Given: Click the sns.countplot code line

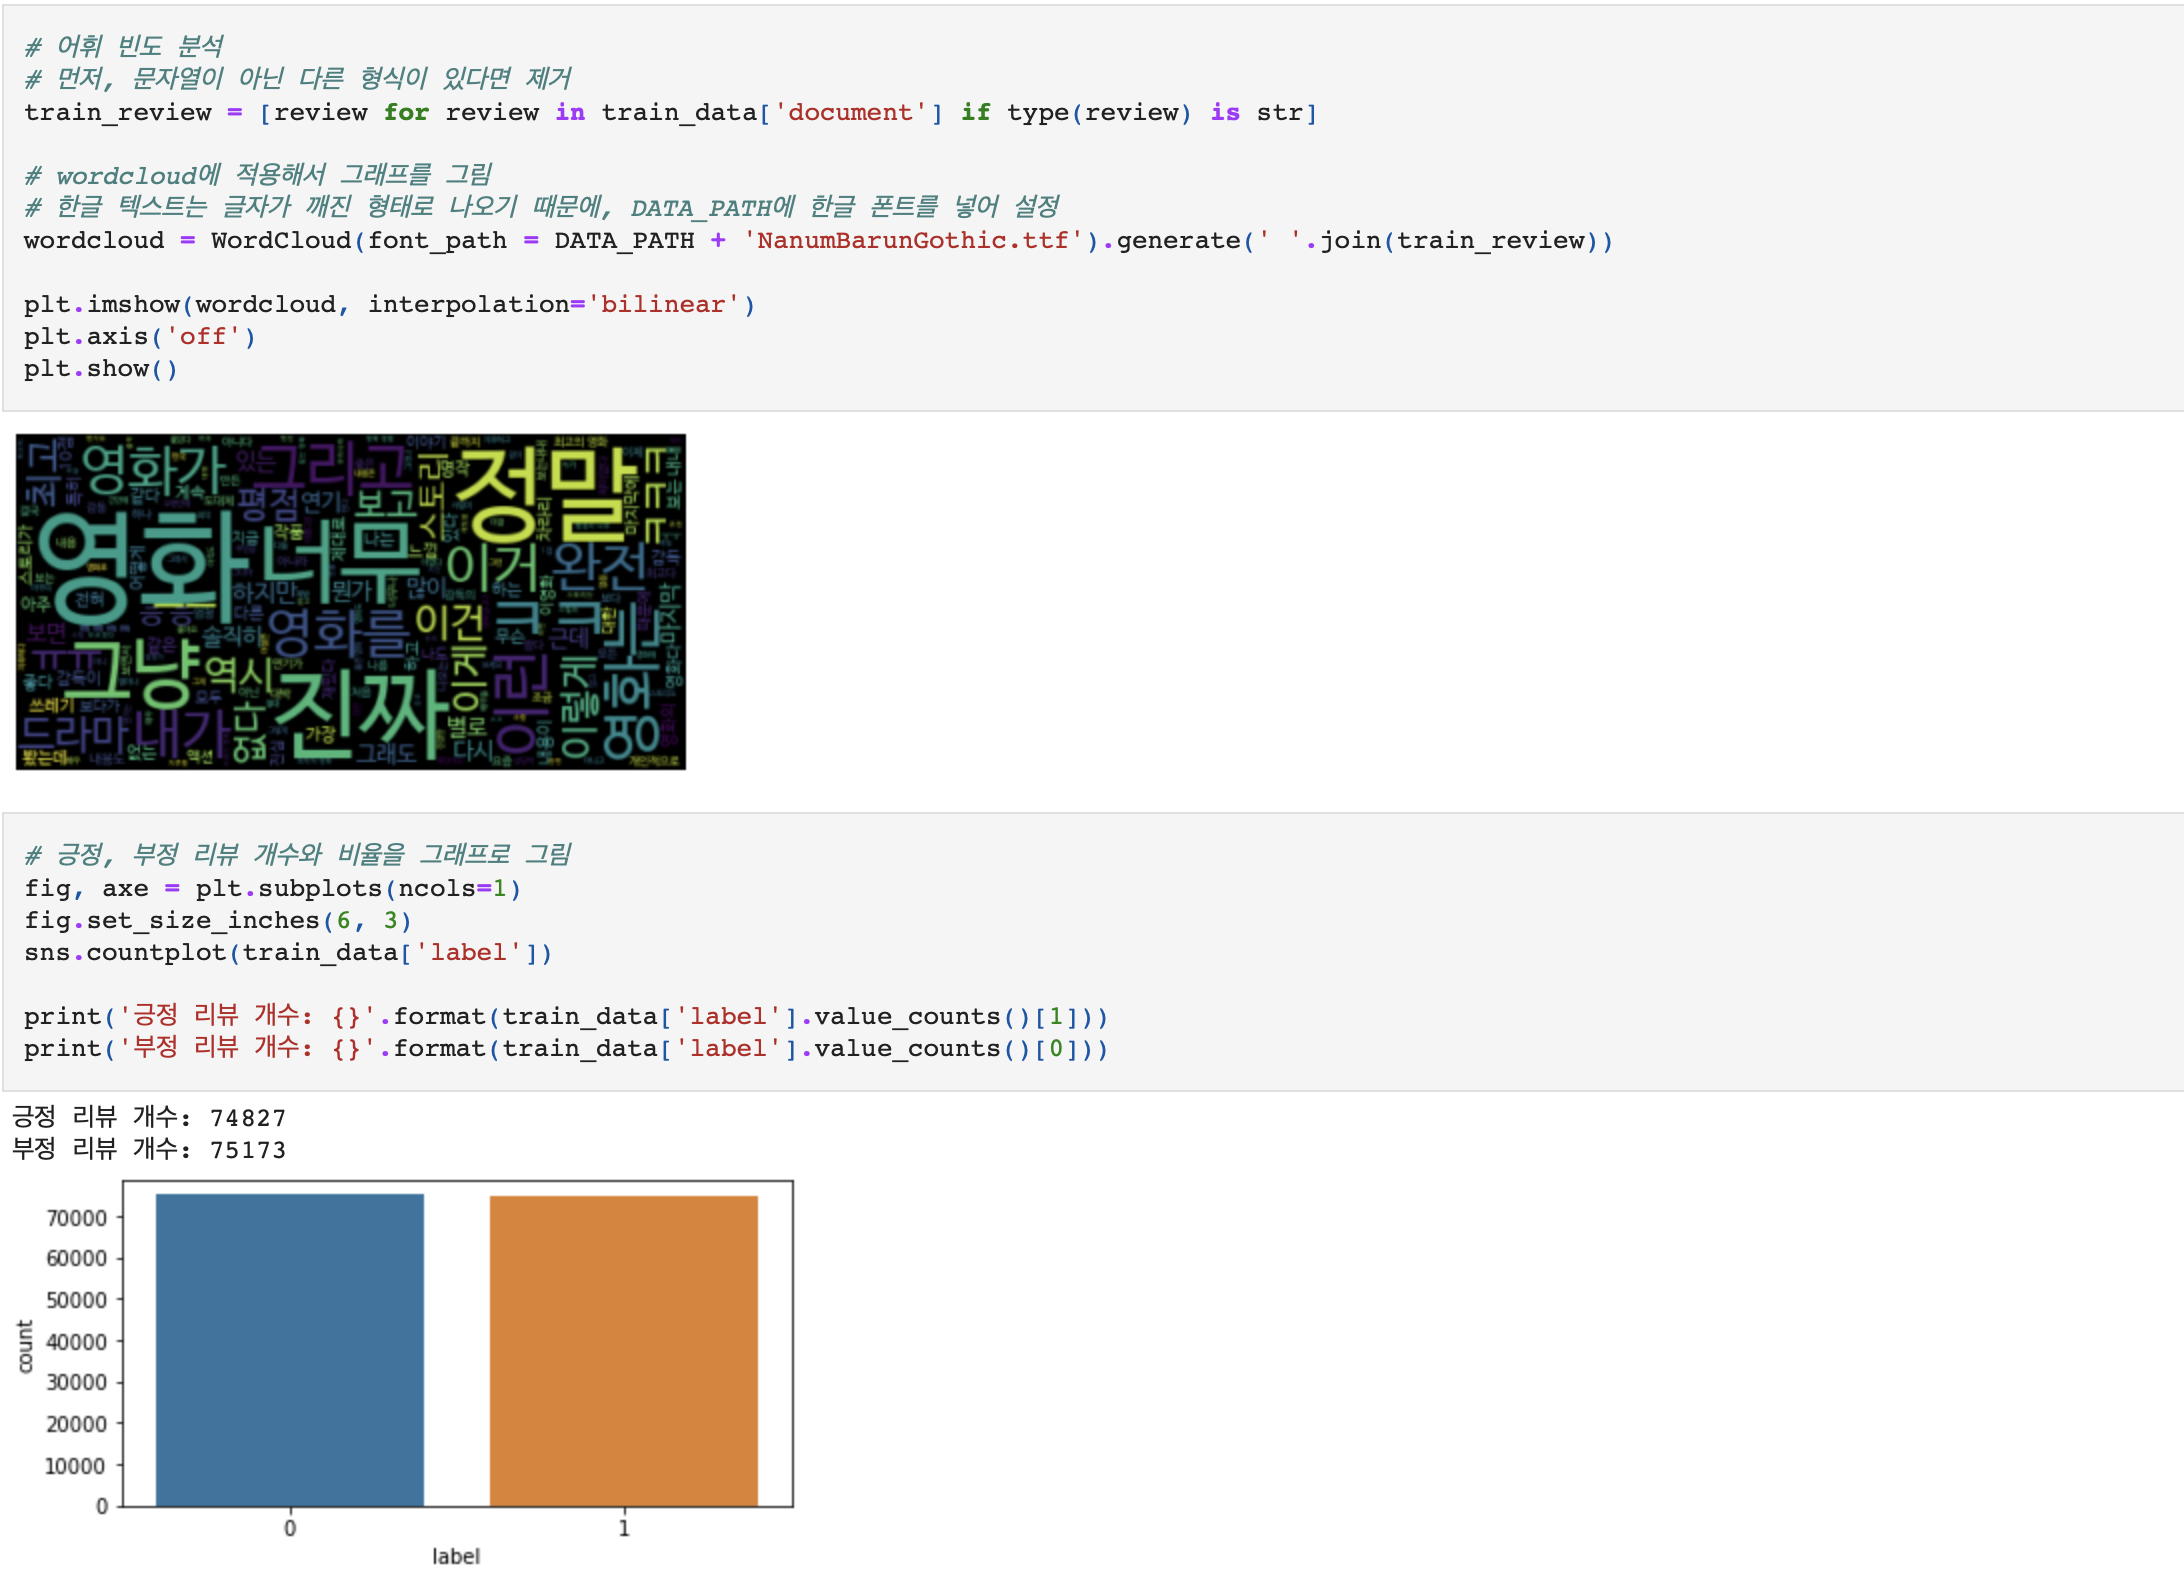Looking at the screenshot, I should click(288, 953).
